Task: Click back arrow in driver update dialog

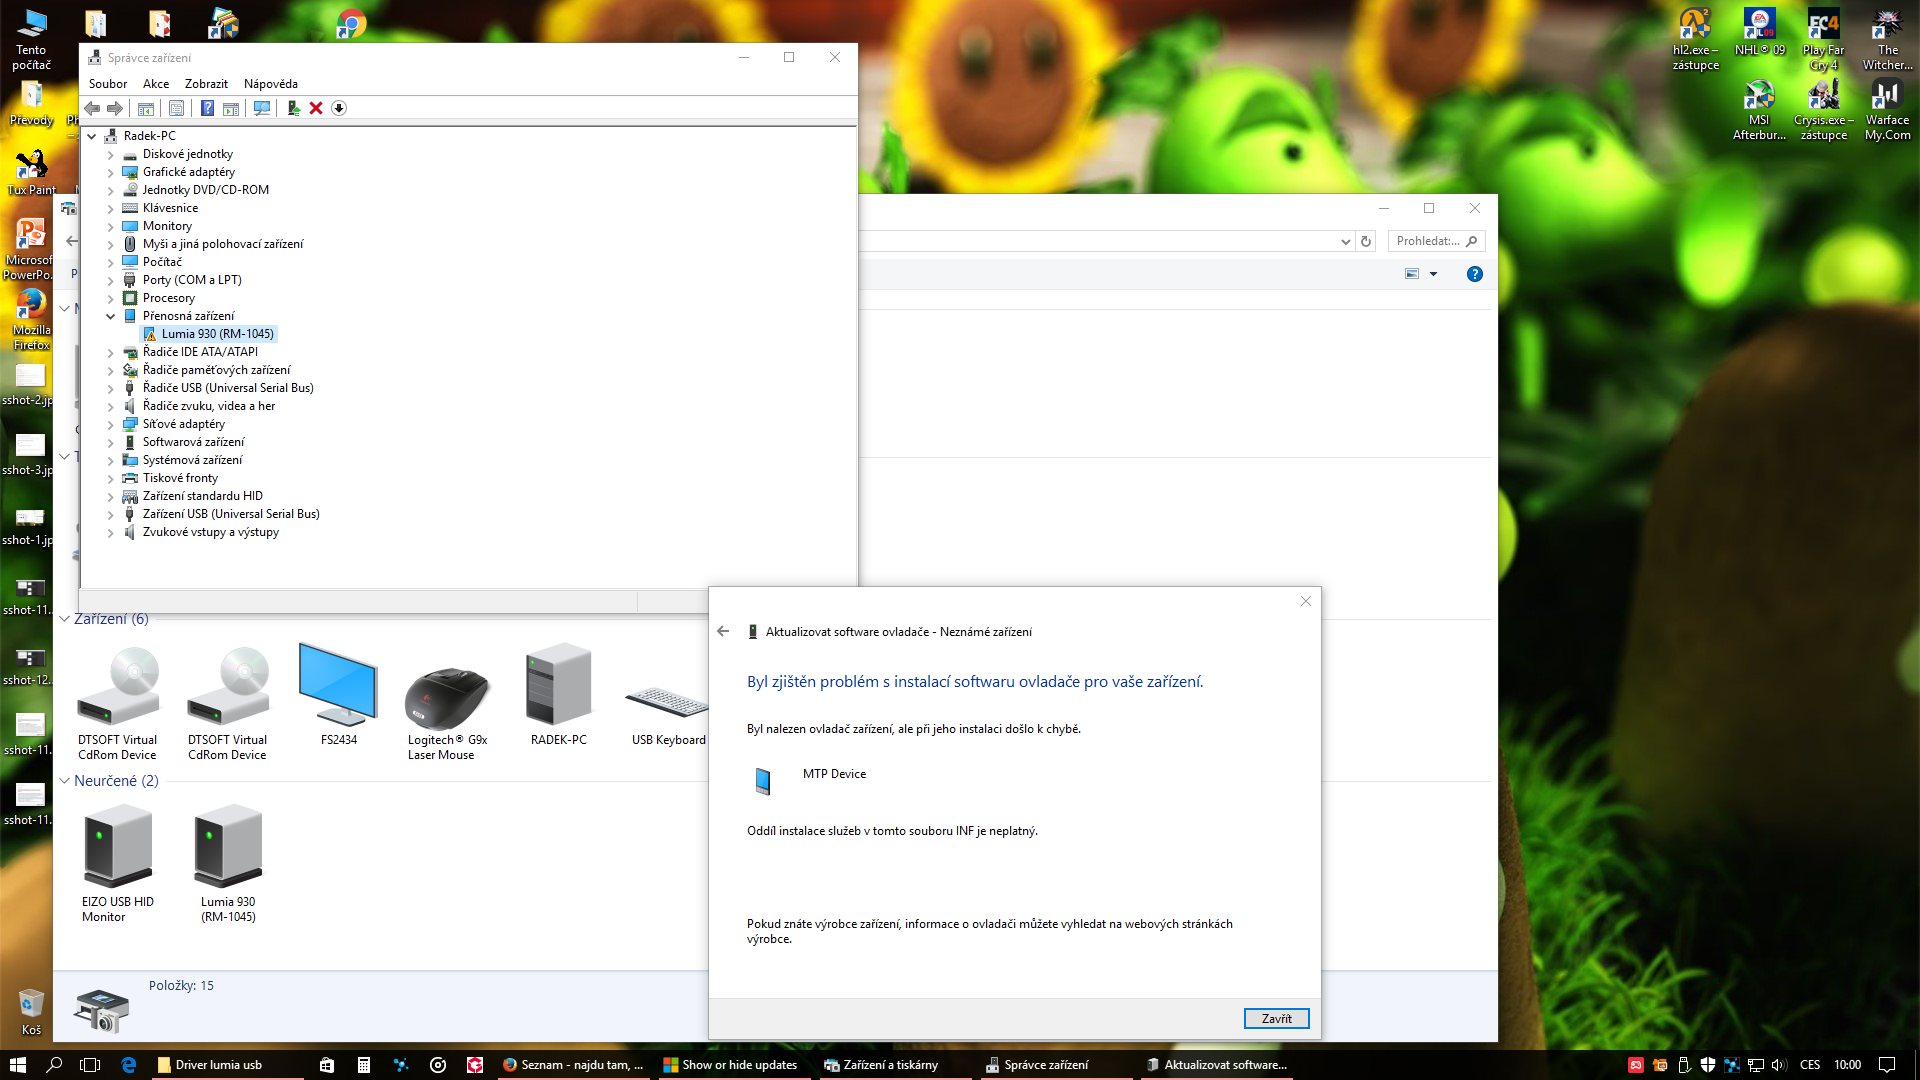Action: [x=723, y=631]
